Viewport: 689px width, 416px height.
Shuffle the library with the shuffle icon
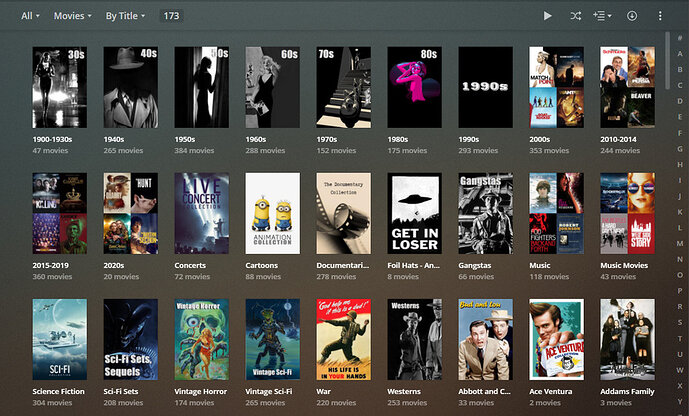click(576, 16)
